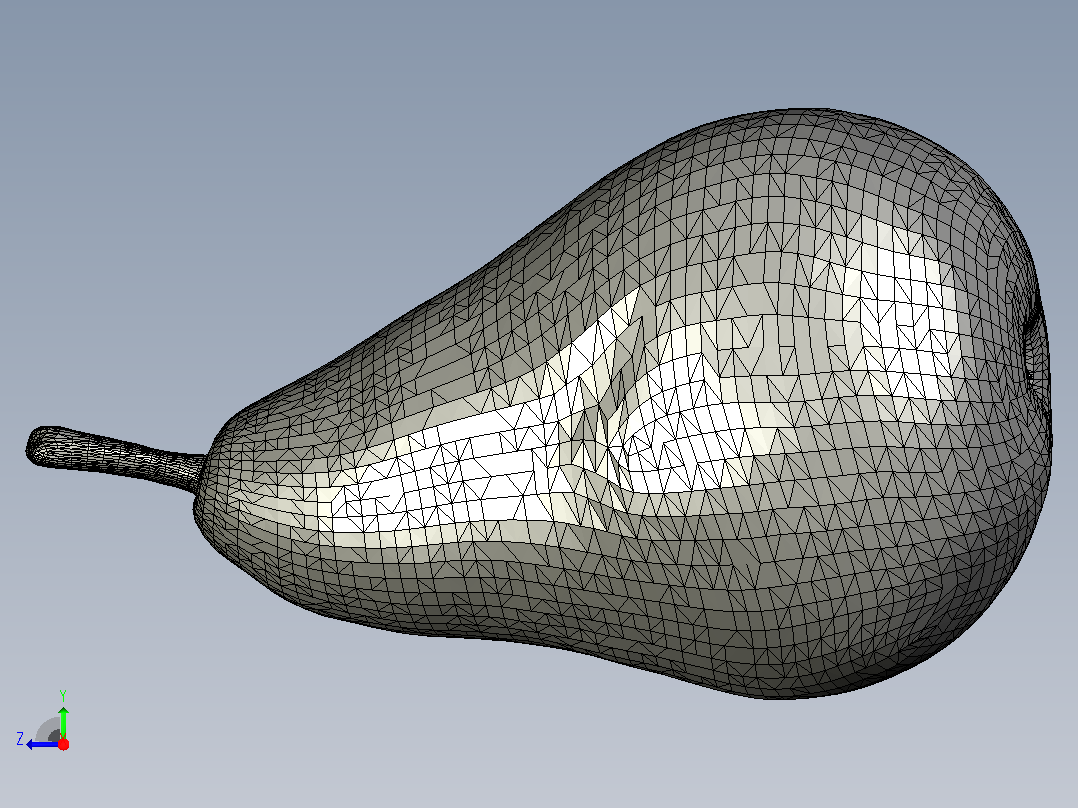This screenshot has width=1078, height=808.
Task: Click the green Y axis arrow of the triad
Action: click(63, 722)
